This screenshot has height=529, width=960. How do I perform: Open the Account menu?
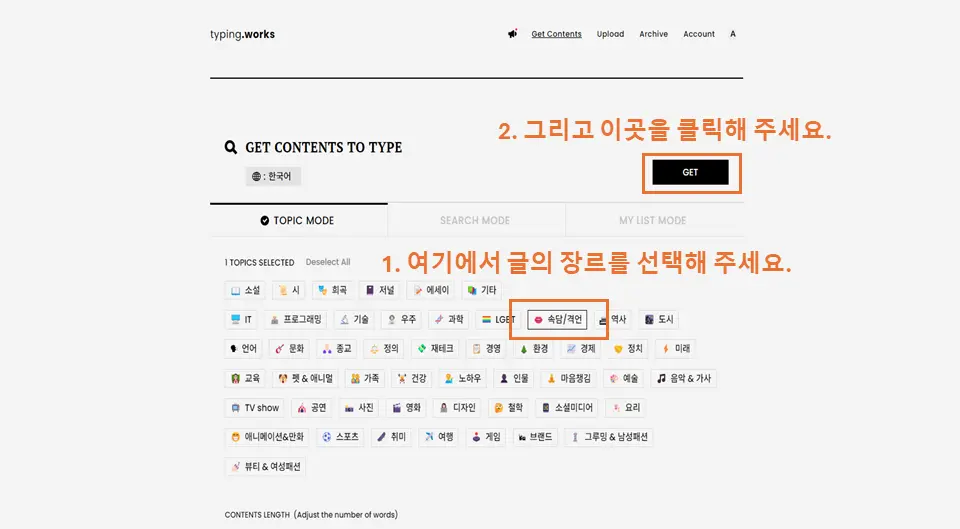click(699, 34)
